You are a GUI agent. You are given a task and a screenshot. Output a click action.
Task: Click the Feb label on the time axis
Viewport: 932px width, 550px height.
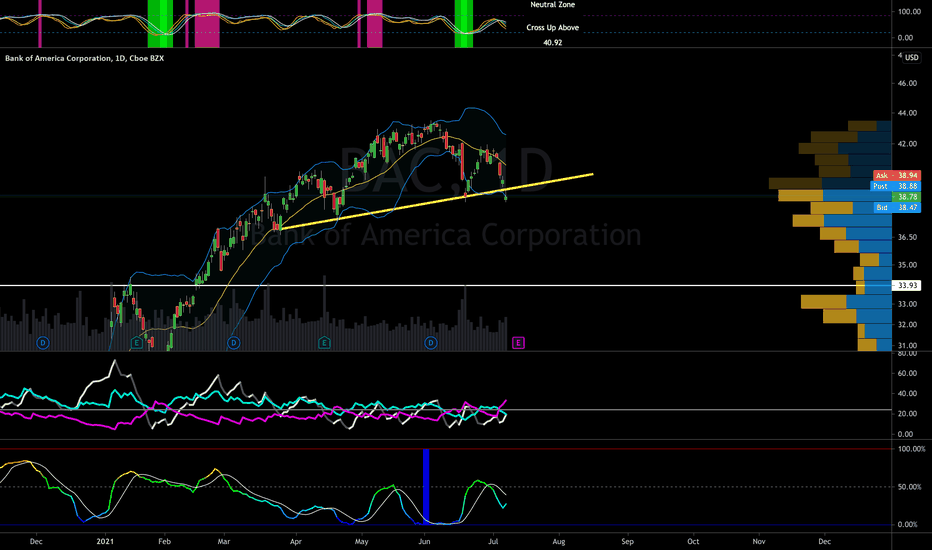(x=164, y=542)
